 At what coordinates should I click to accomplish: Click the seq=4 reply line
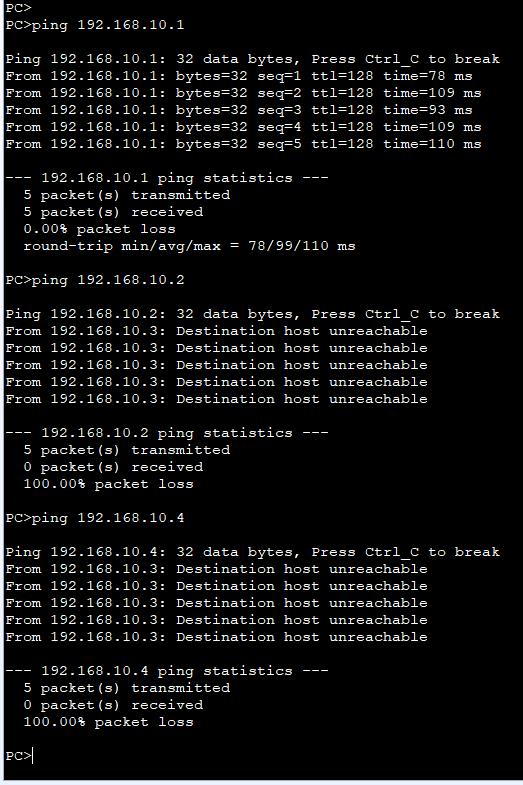click(243, 127)
